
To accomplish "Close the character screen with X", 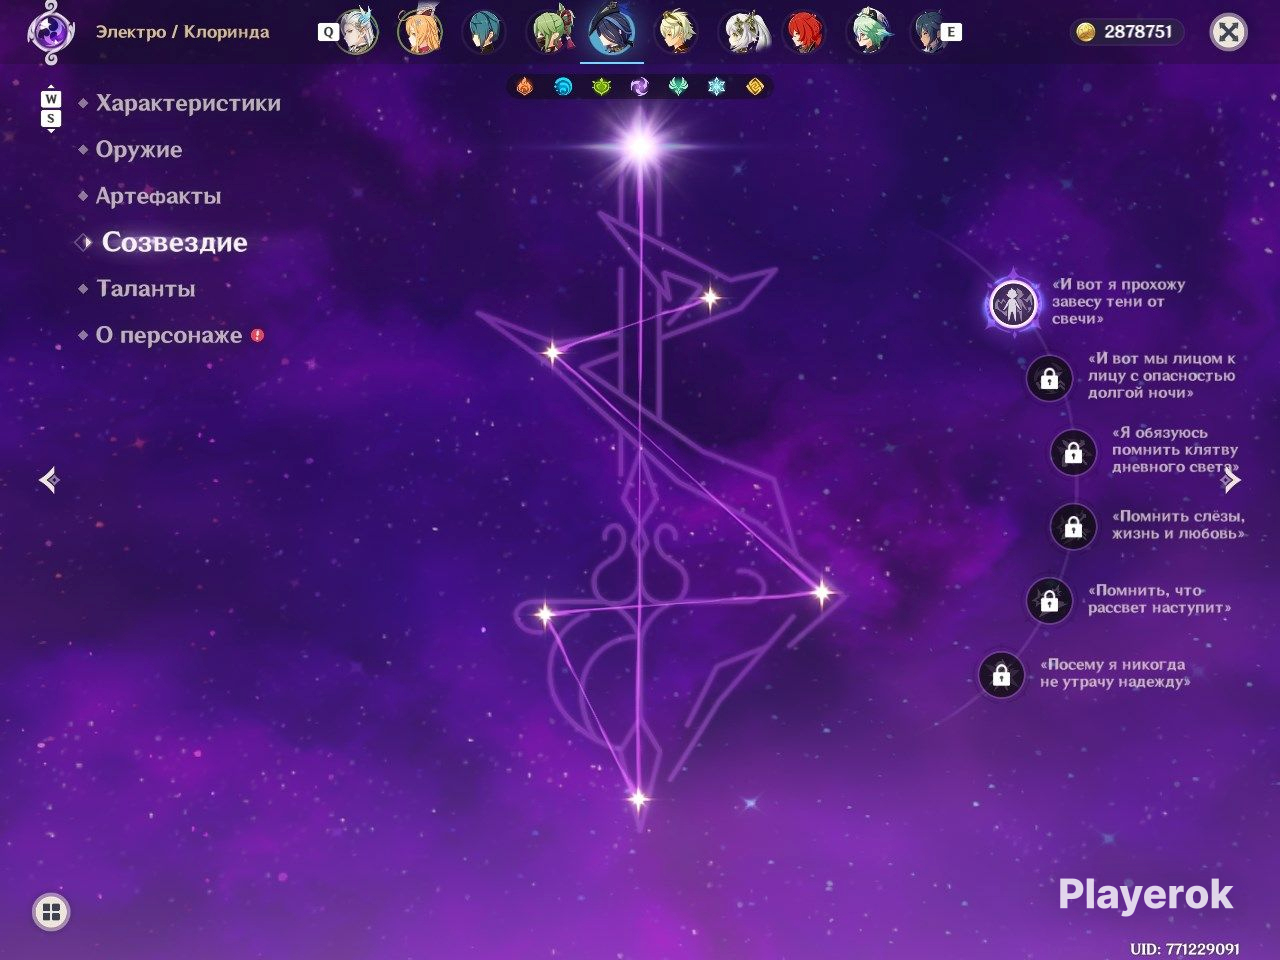I will (1229, 32).
